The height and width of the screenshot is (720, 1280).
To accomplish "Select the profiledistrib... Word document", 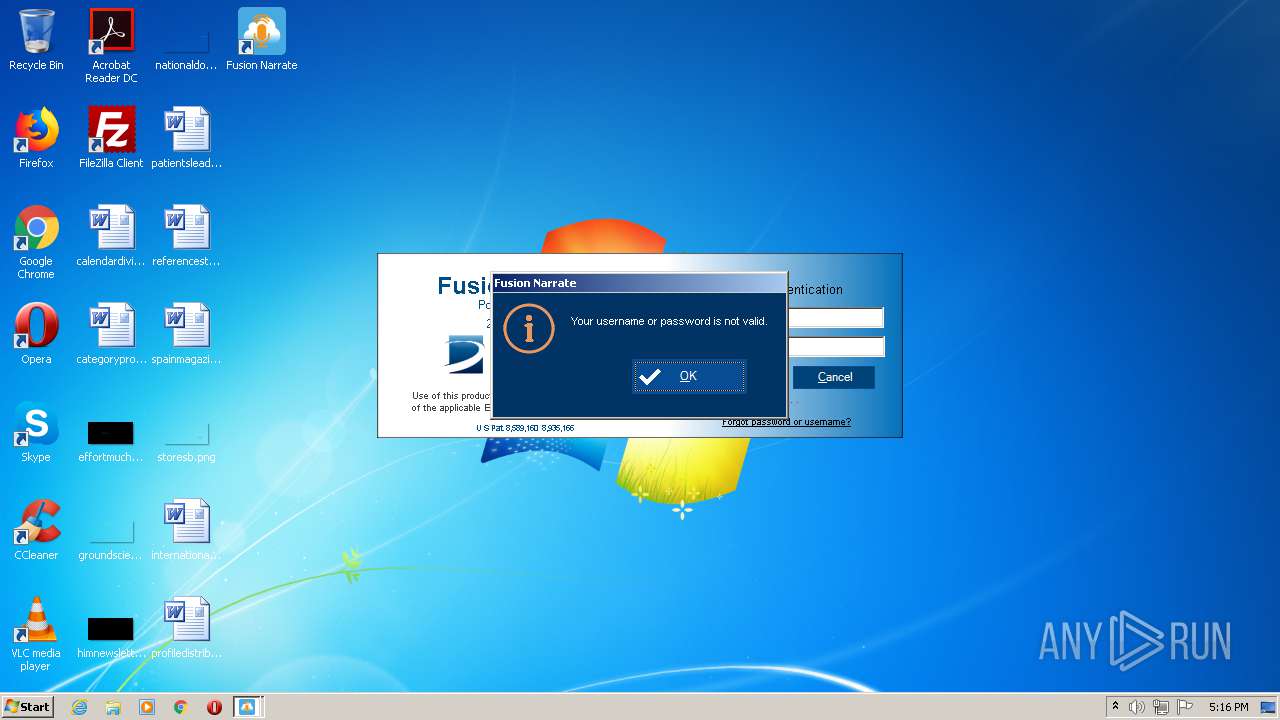I will coord(187,628).
